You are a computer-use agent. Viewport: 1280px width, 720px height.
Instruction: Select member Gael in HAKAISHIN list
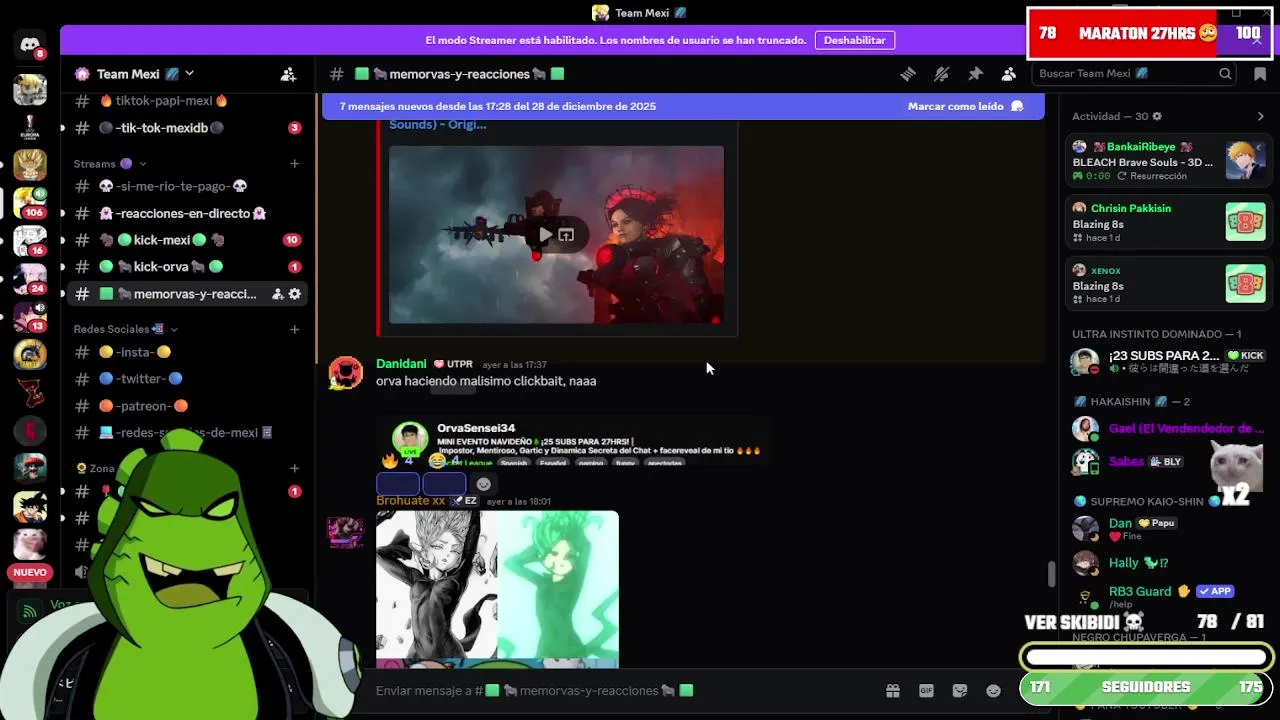1168,429
